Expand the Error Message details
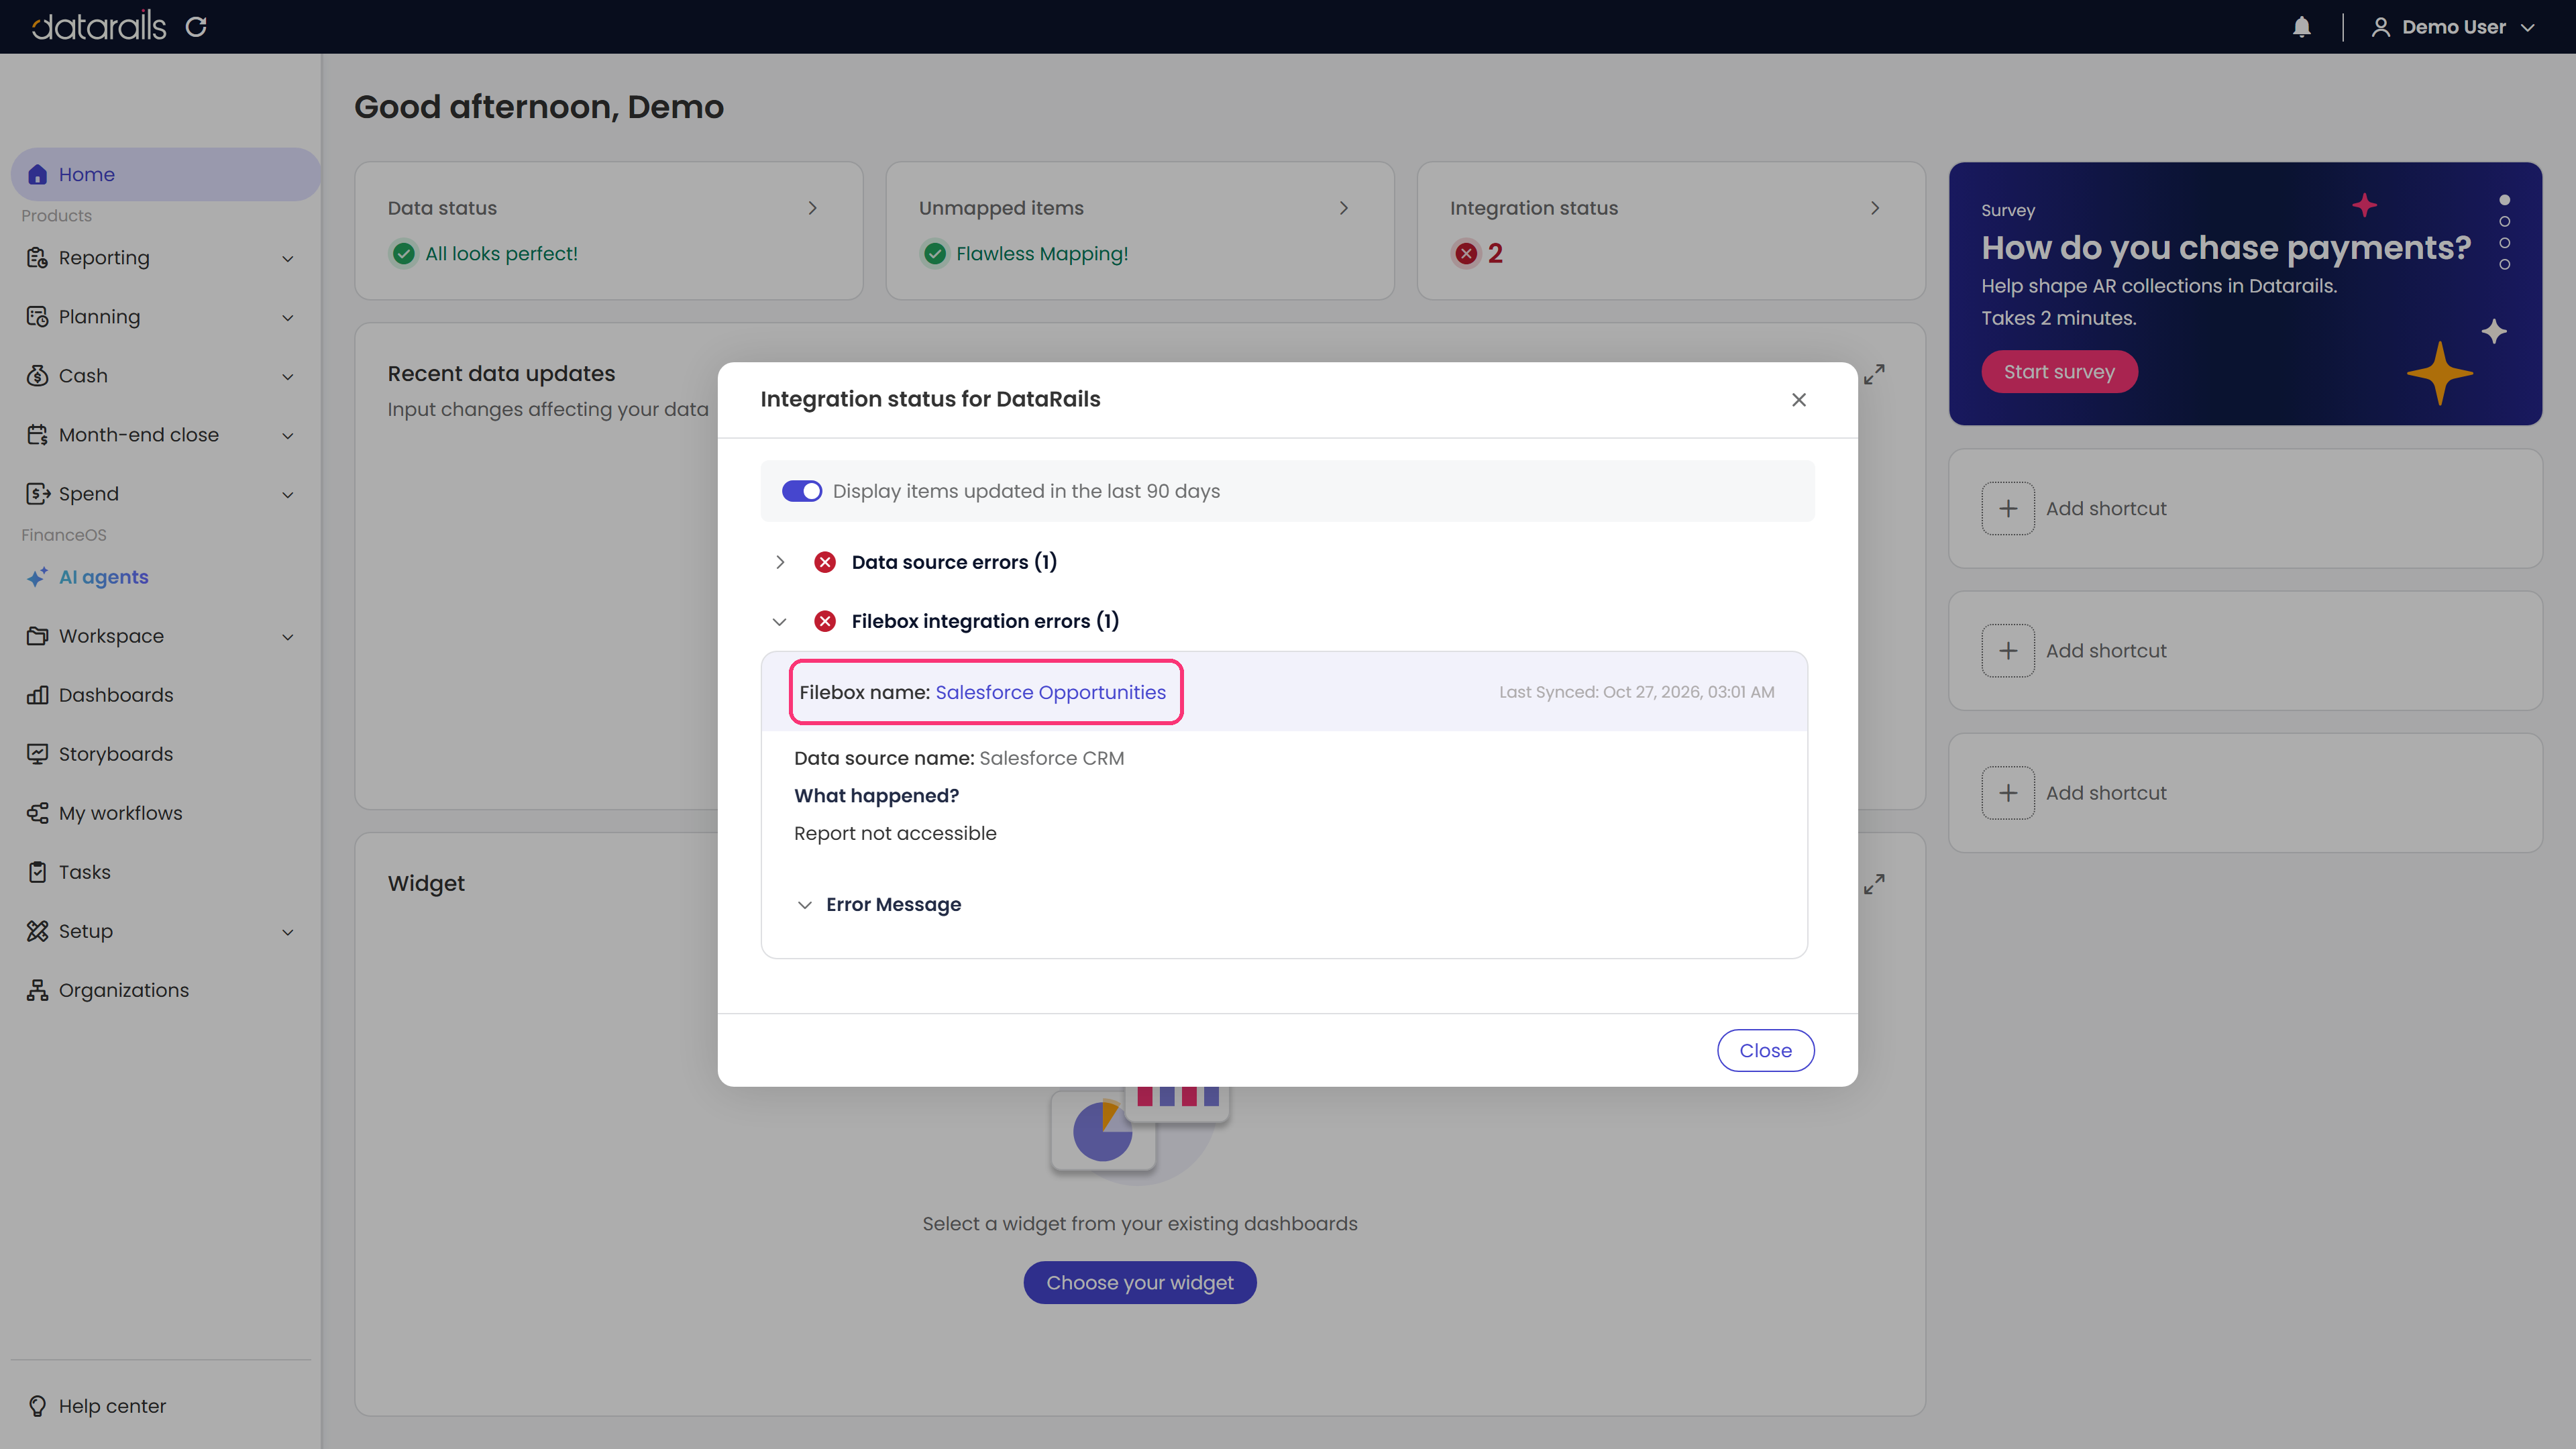This screenshot has height=1449, width=2576. pyautogui.click(x=804, y=905)
